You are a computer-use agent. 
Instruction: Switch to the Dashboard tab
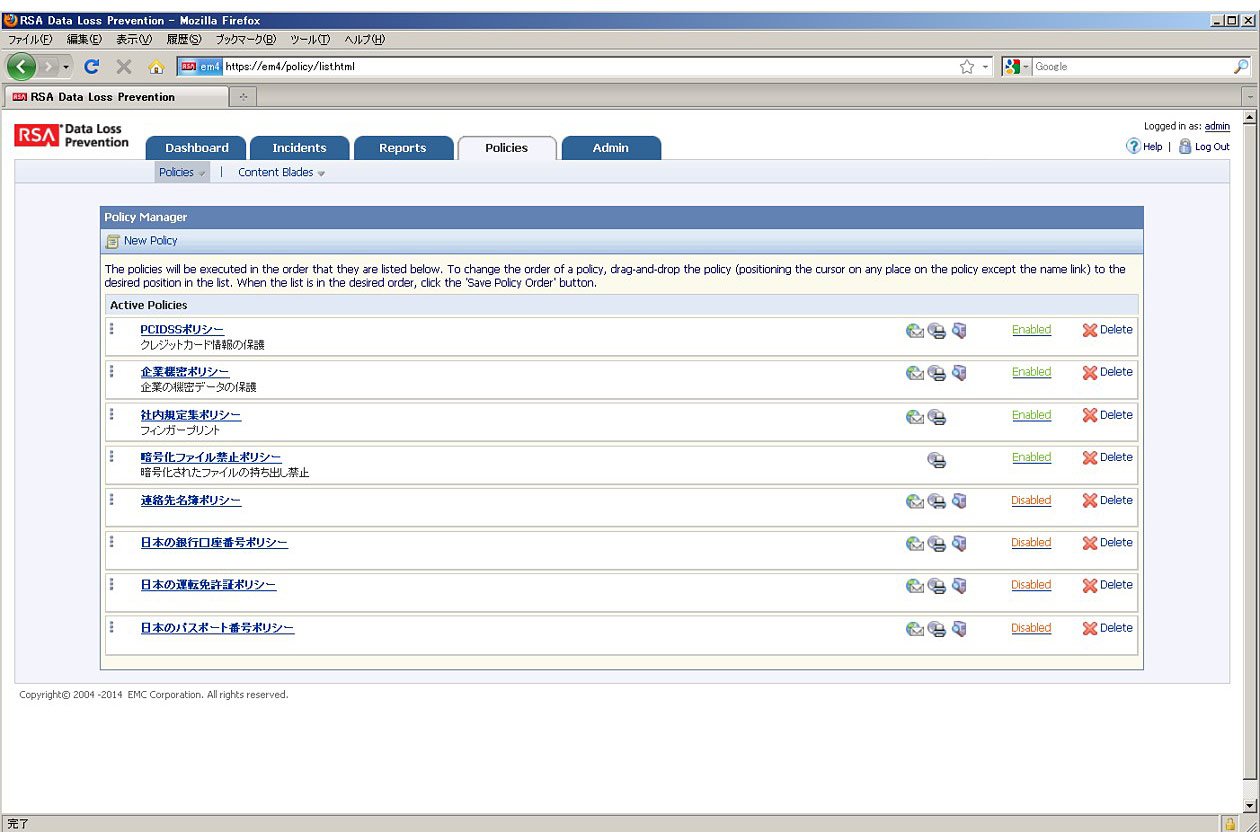pyautogui.click(x=196, y=148)
